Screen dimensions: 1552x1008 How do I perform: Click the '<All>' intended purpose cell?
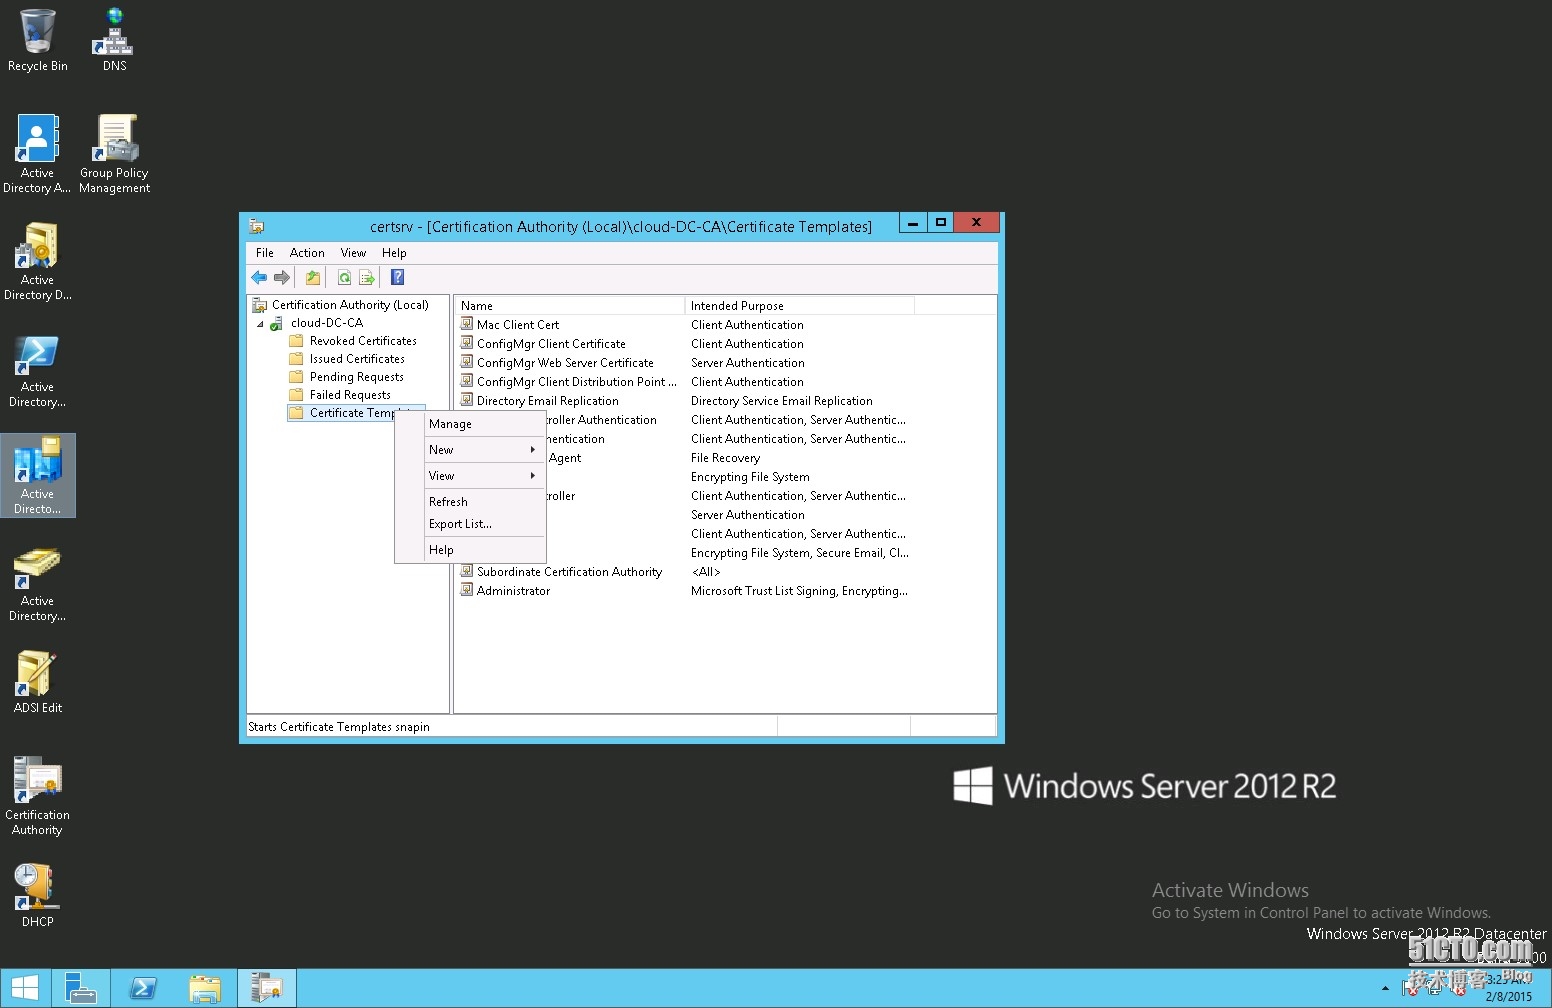pos(706,572)
